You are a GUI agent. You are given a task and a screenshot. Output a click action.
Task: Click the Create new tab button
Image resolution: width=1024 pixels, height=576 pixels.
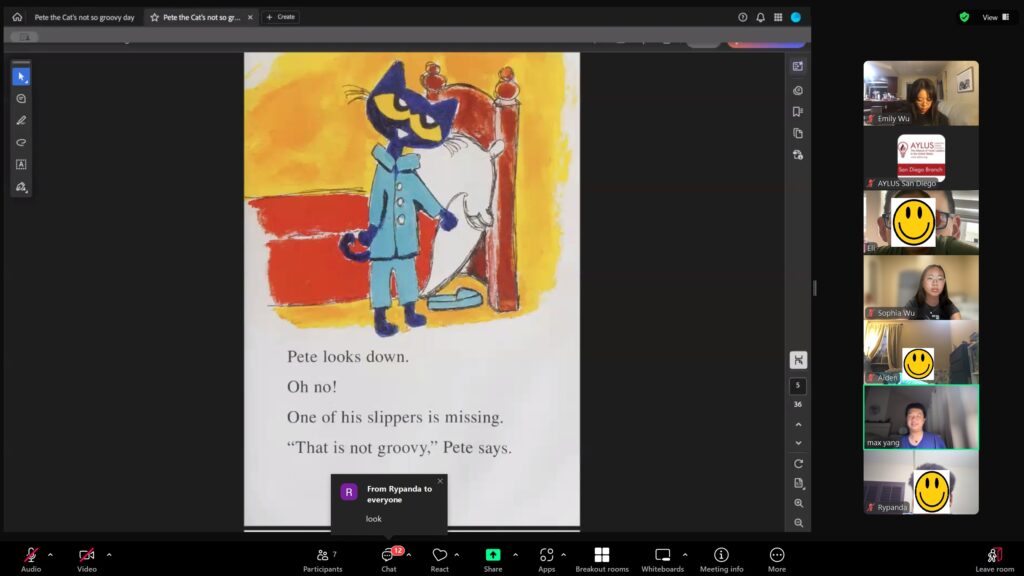point(280,17)
